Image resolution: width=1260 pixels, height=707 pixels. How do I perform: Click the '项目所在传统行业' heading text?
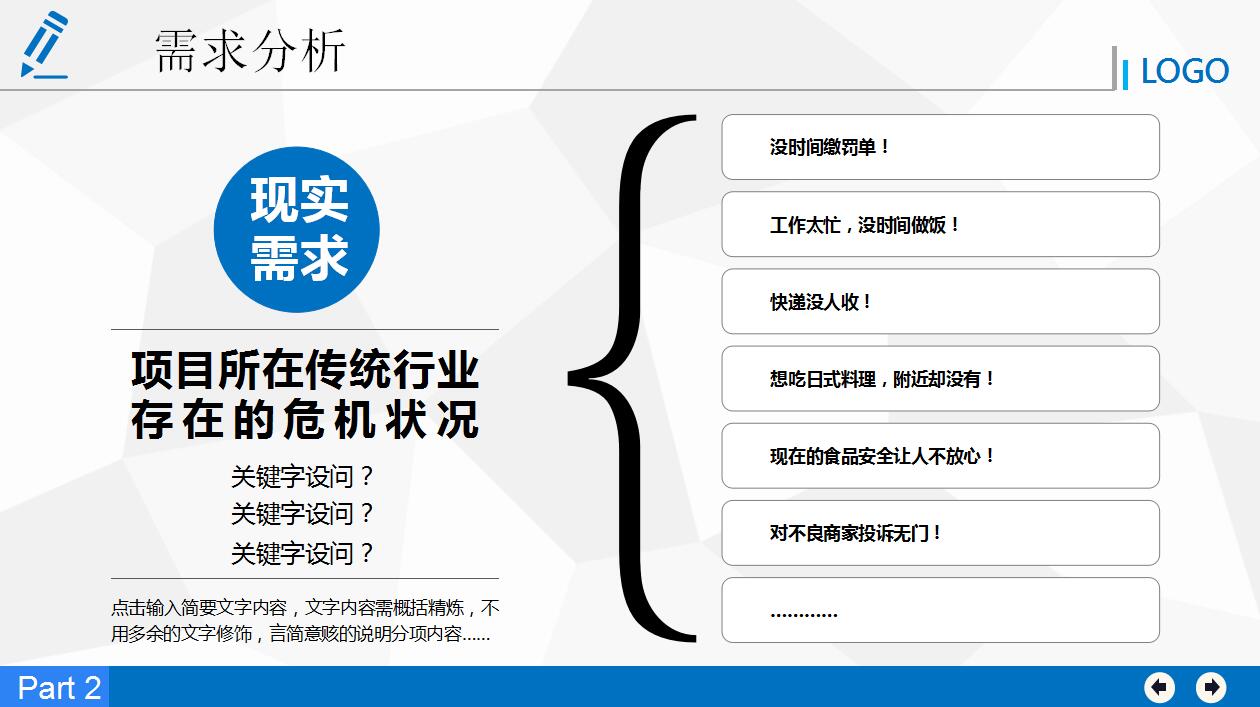pos(306,369)
